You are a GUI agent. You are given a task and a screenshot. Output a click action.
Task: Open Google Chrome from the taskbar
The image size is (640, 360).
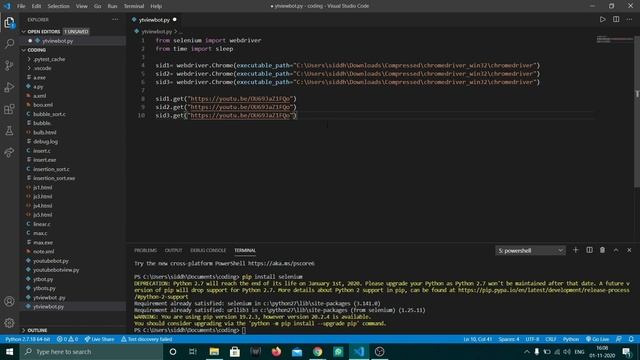(317, 351)
